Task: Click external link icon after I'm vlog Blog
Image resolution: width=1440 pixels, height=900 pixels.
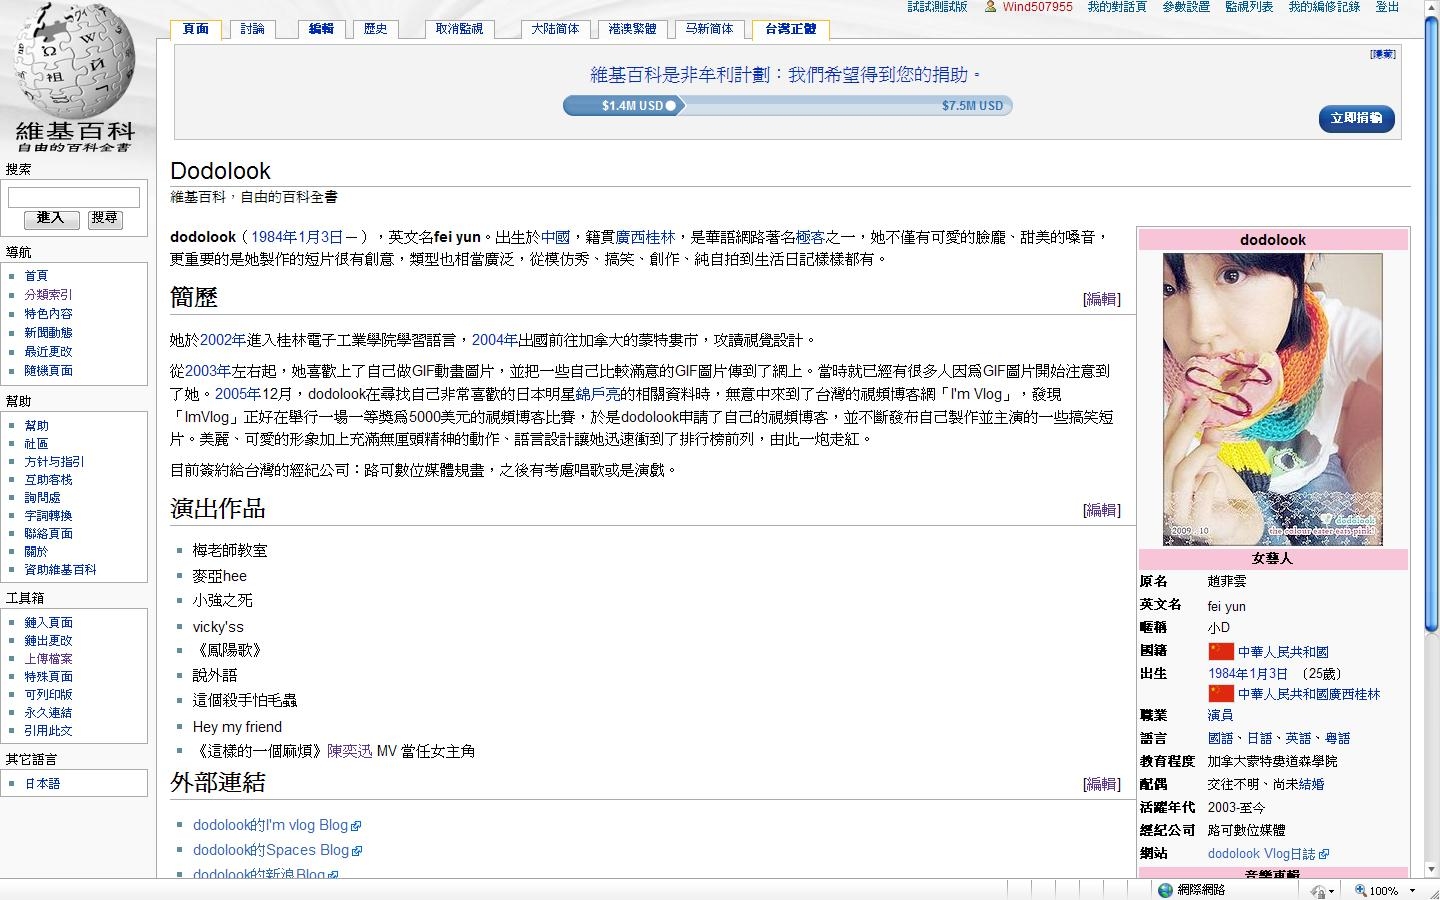Action: tap(356, 826)
